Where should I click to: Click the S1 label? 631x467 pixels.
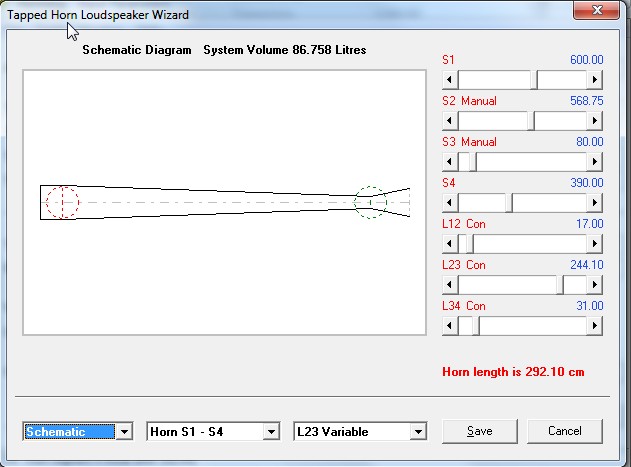click(x=448, y=60)
